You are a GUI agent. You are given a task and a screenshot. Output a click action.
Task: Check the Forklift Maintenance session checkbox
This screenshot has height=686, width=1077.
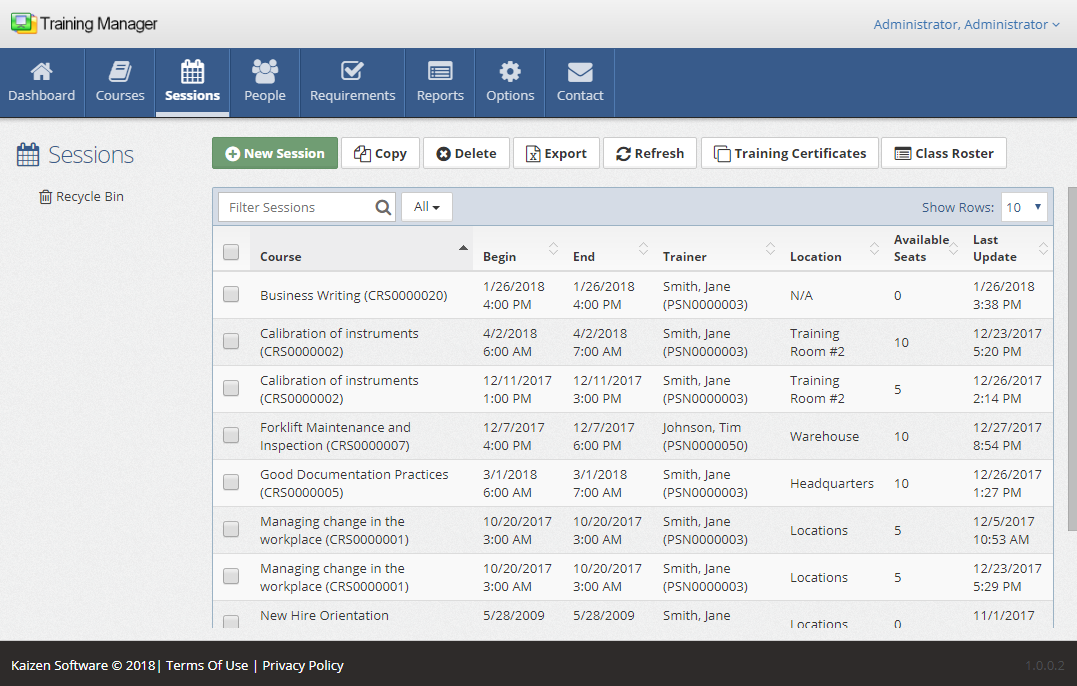pyautogui.click(x=231, y=435)
